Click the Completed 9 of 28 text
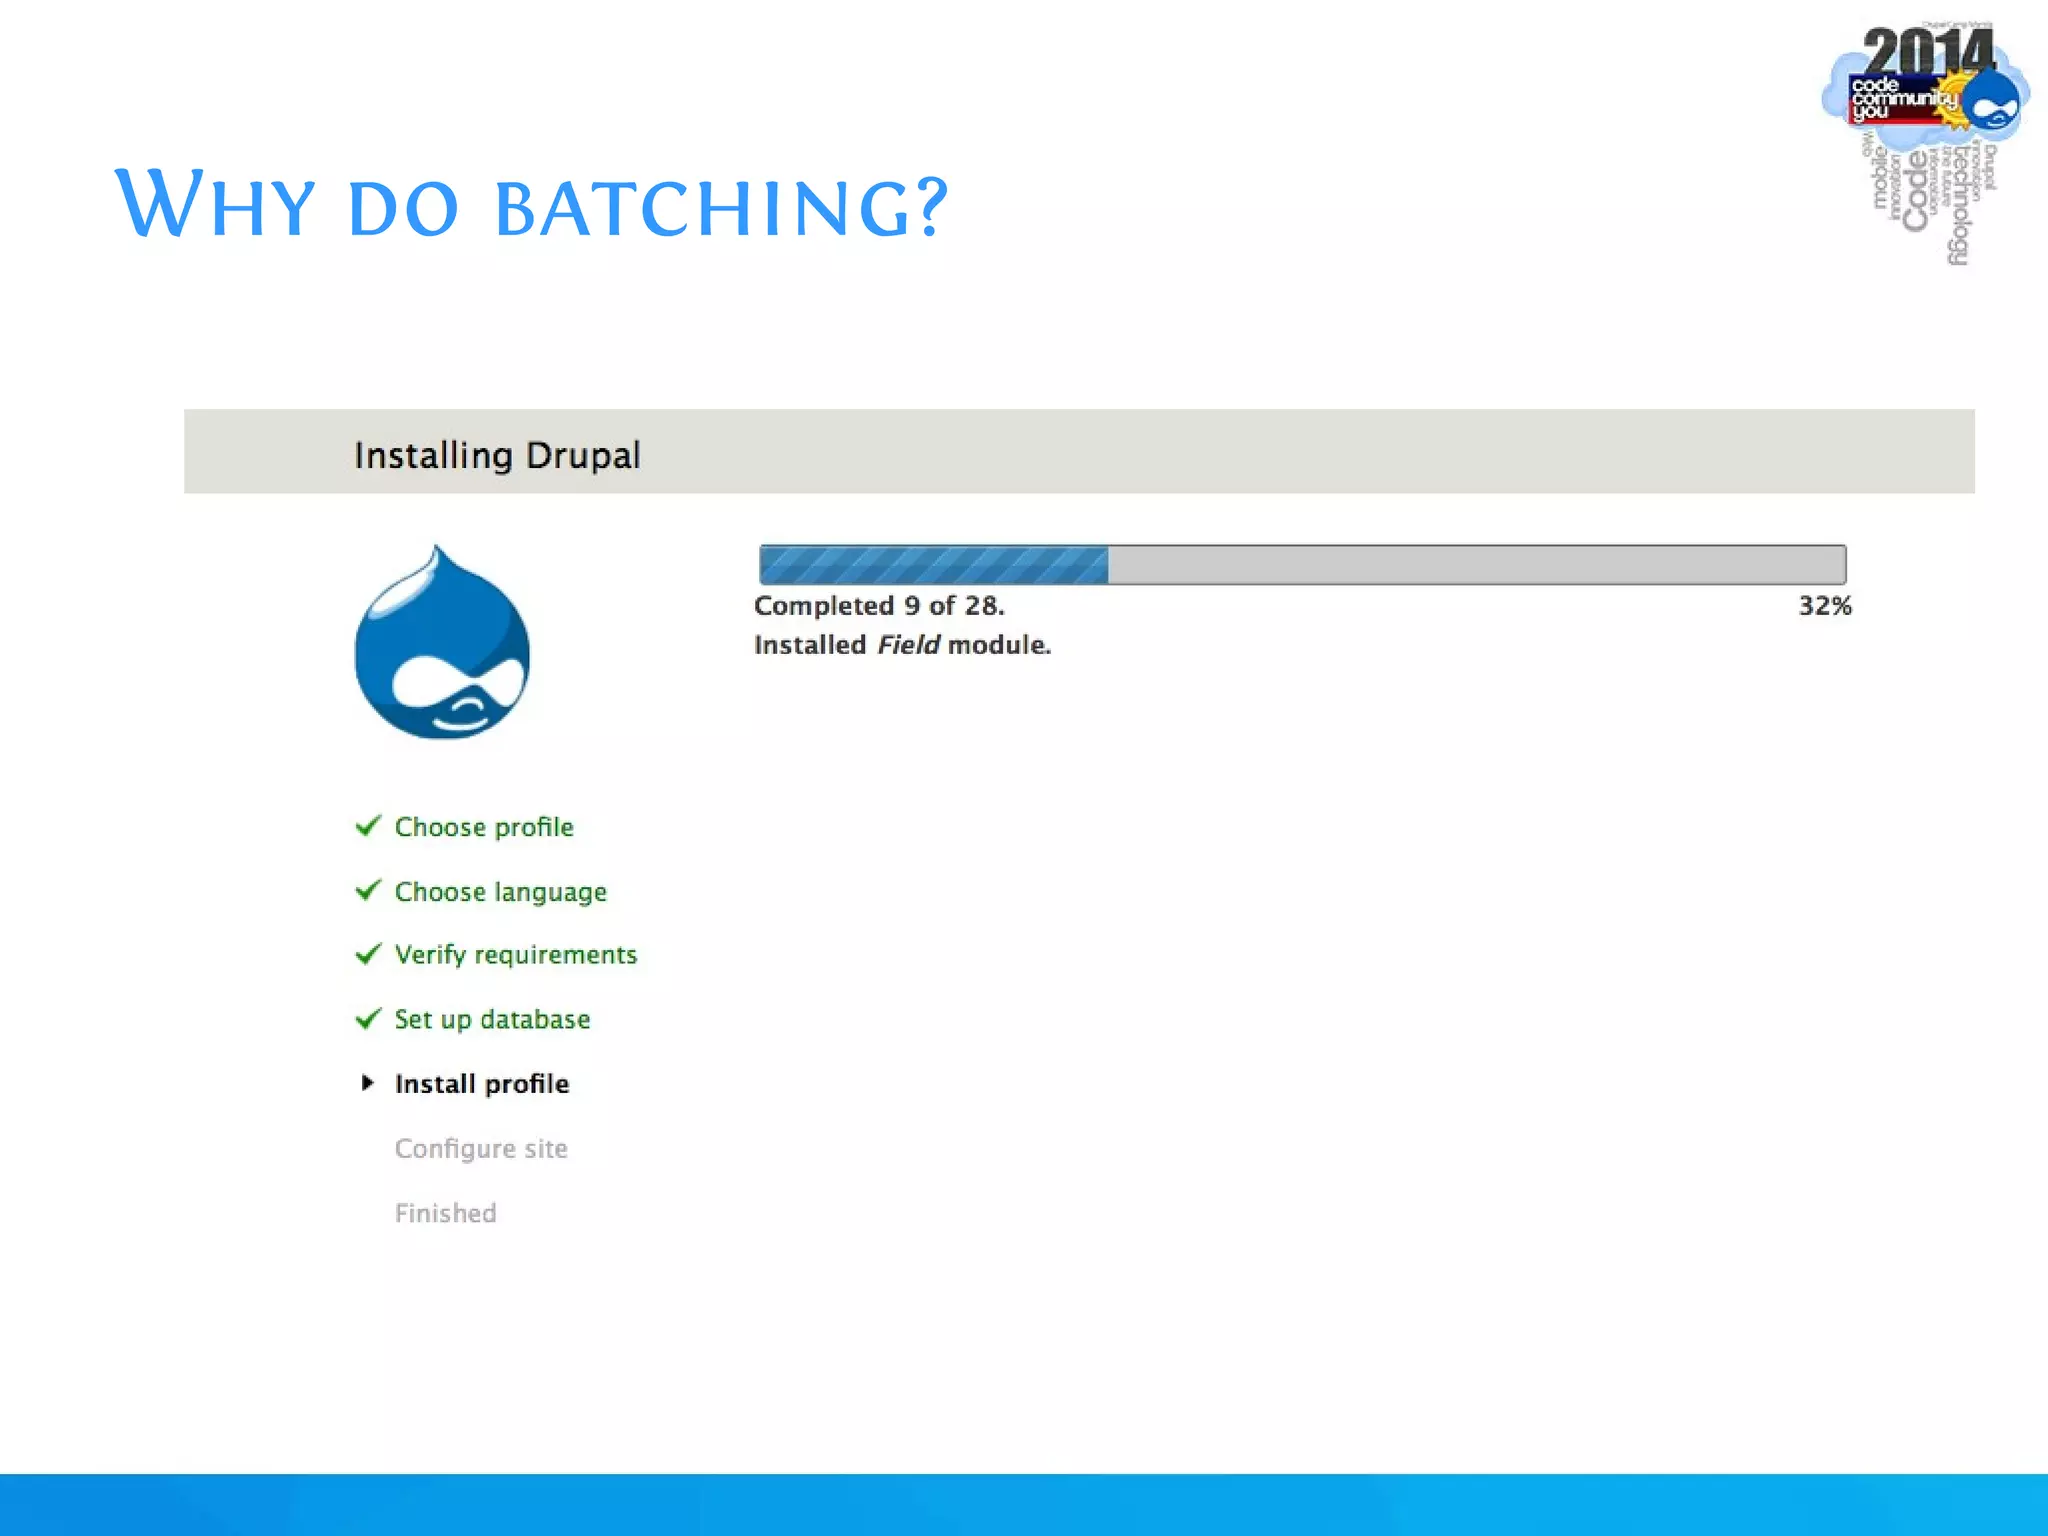 pos(879,606)
